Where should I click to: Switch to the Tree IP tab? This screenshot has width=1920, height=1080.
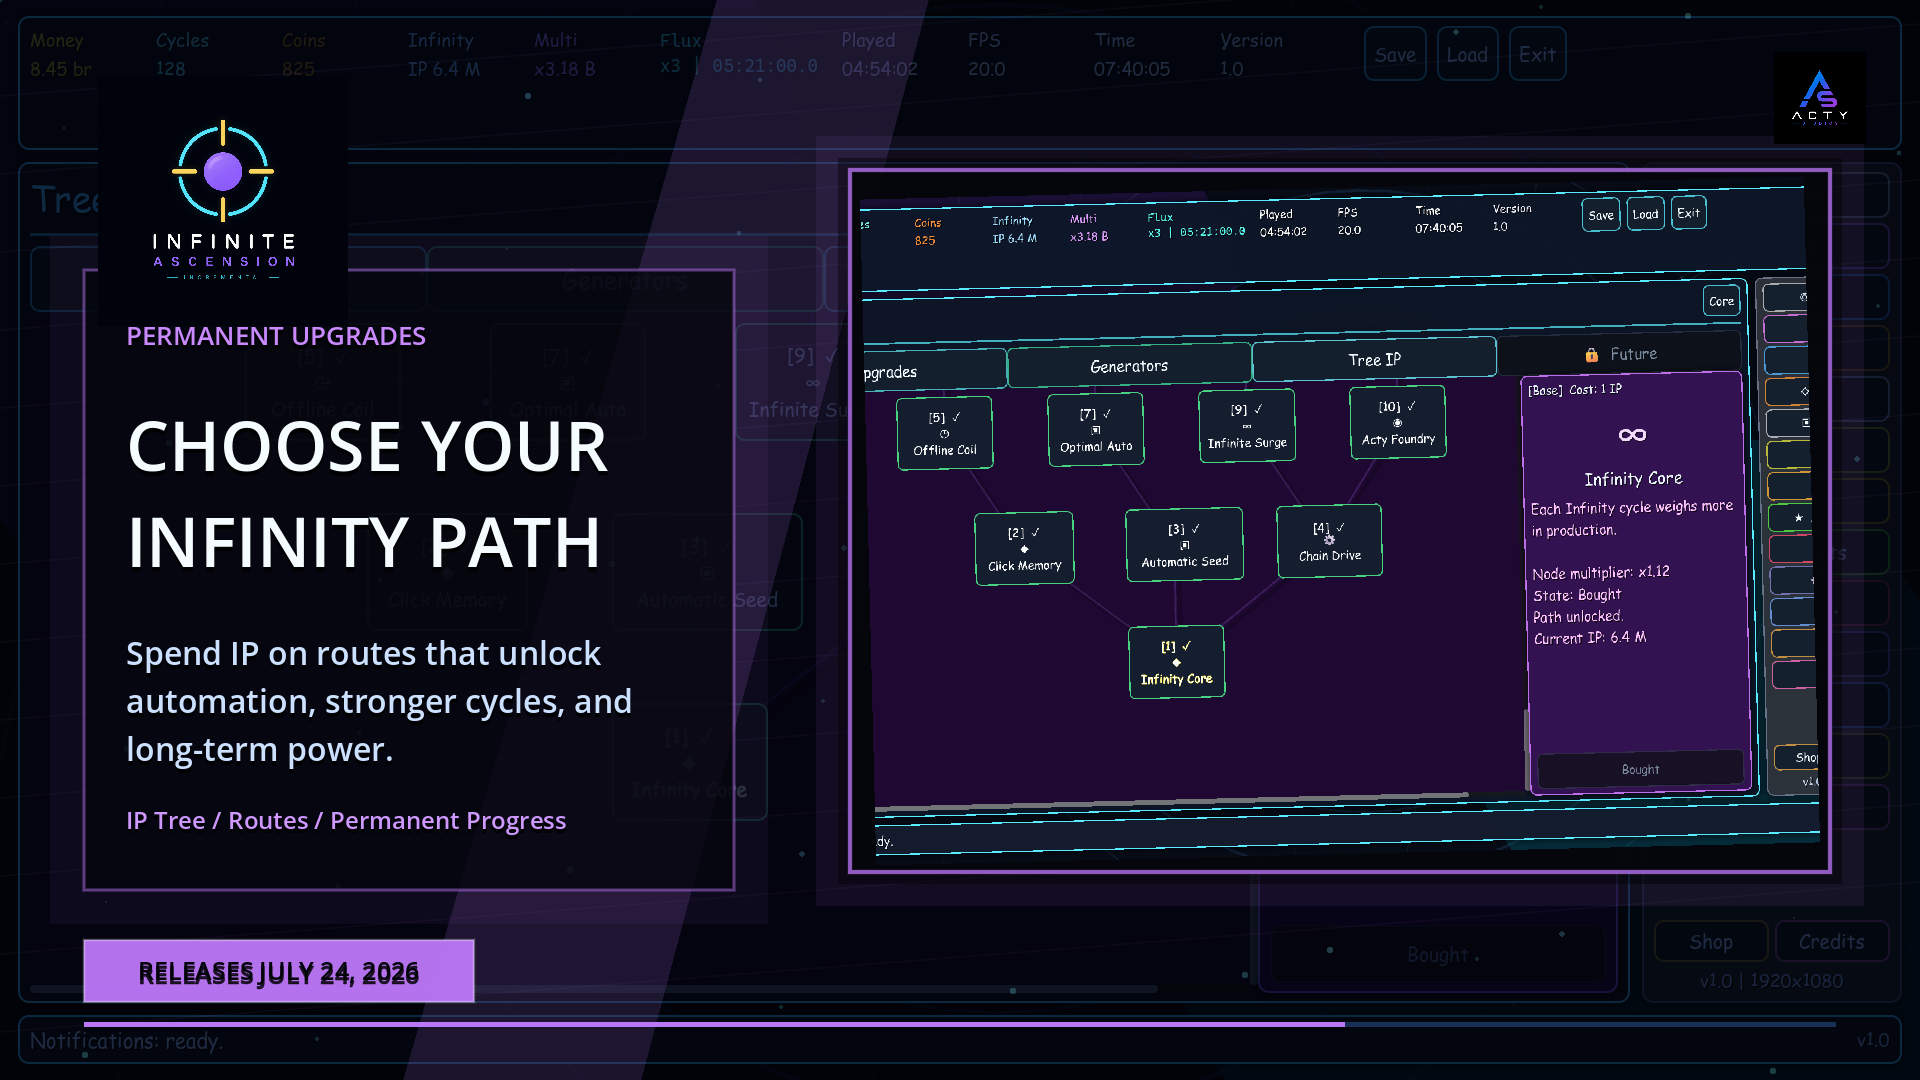[x=1374, y=360]
